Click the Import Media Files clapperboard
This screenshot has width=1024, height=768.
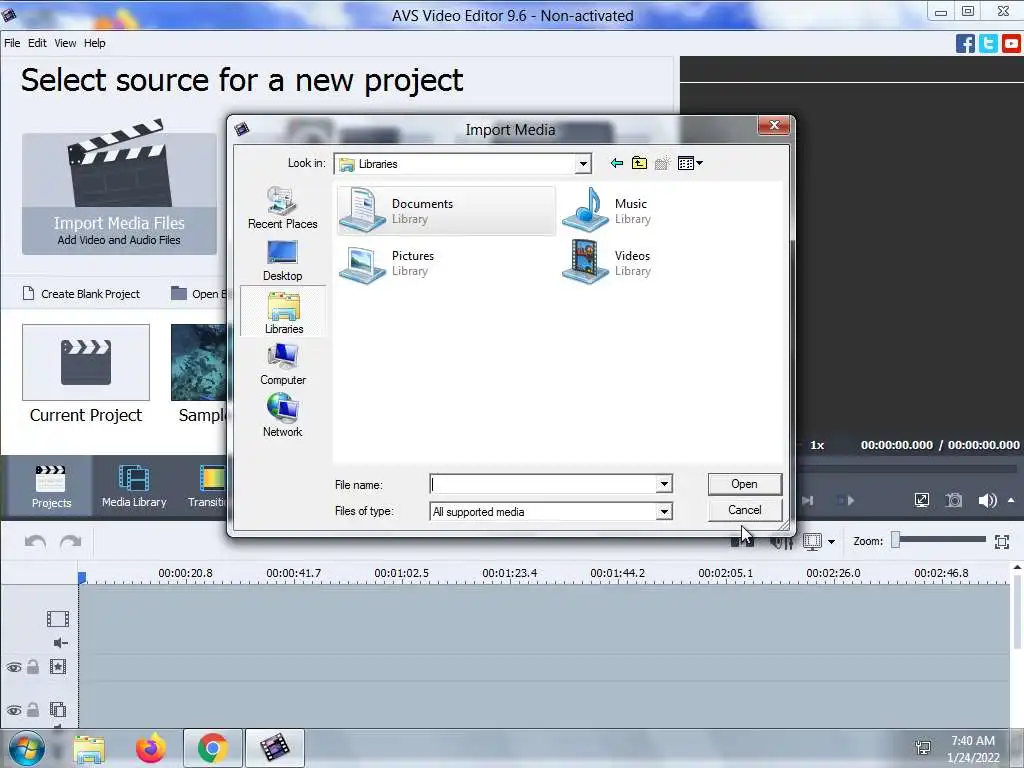119,193
